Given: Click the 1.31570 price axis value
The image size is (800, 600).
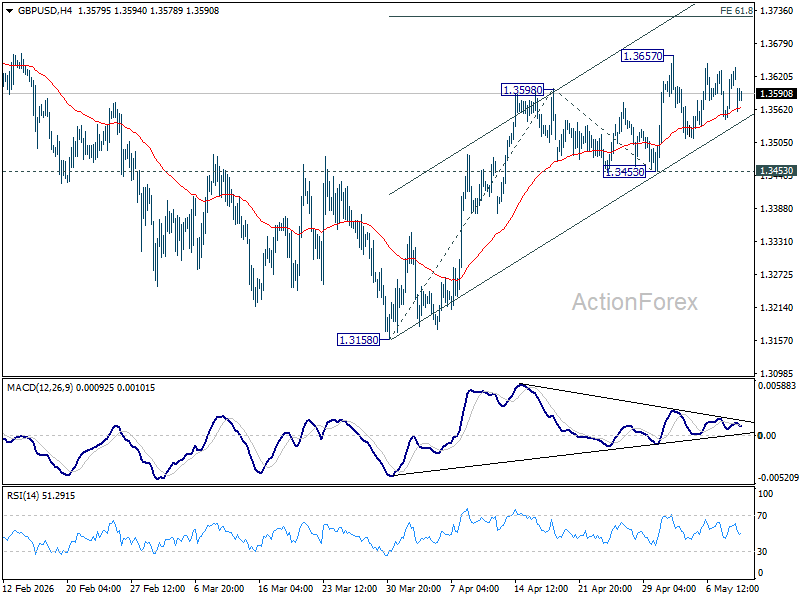Looking at the screenshot, I should pos(777,341).
